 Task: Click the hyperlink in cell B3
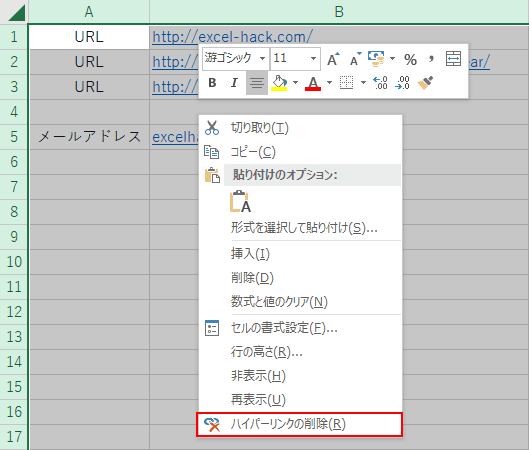pos(175,87)
